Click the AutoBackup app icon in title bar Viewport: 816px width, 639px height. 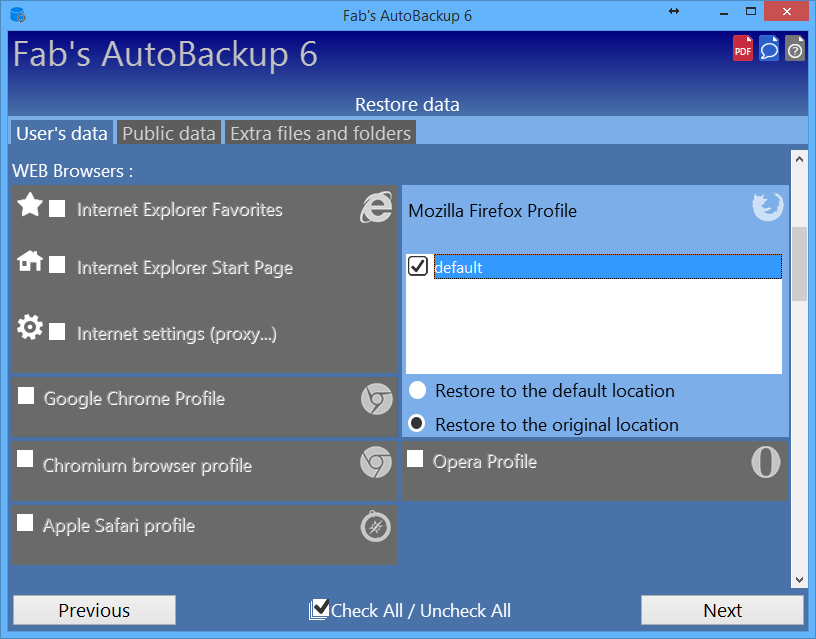18,15
